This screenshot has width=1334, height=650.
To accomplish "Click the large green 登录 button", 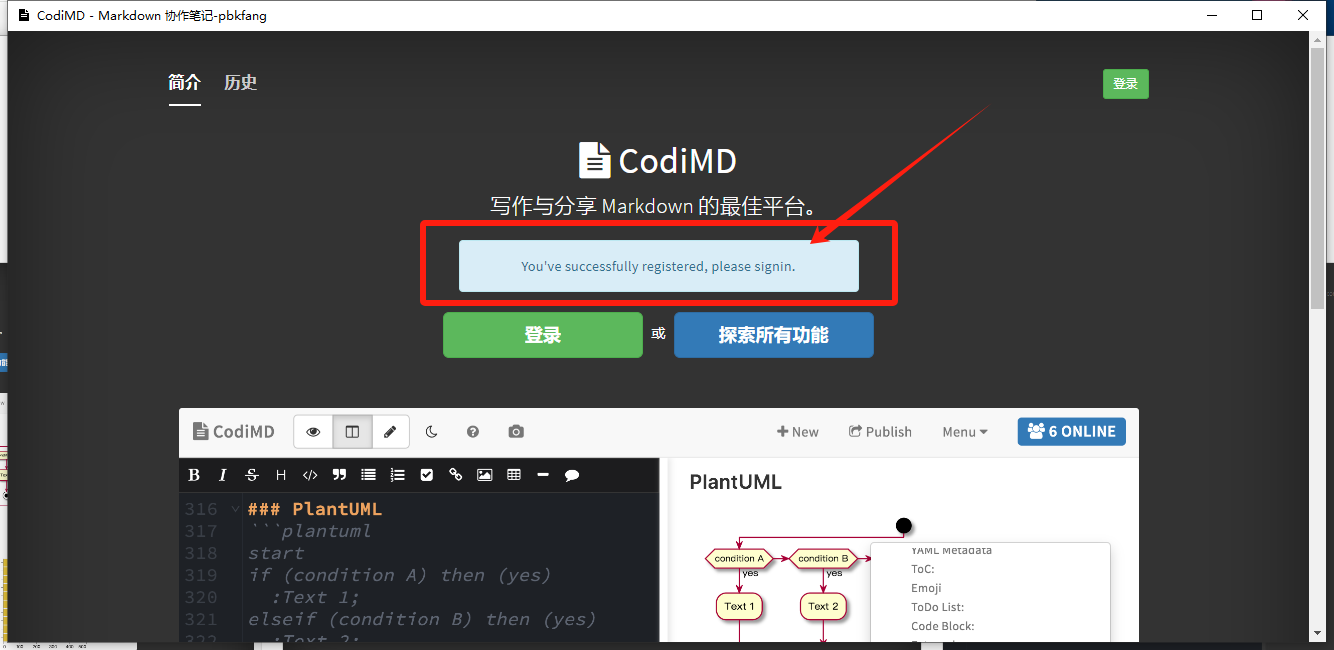I will click(x=543, y=335).
